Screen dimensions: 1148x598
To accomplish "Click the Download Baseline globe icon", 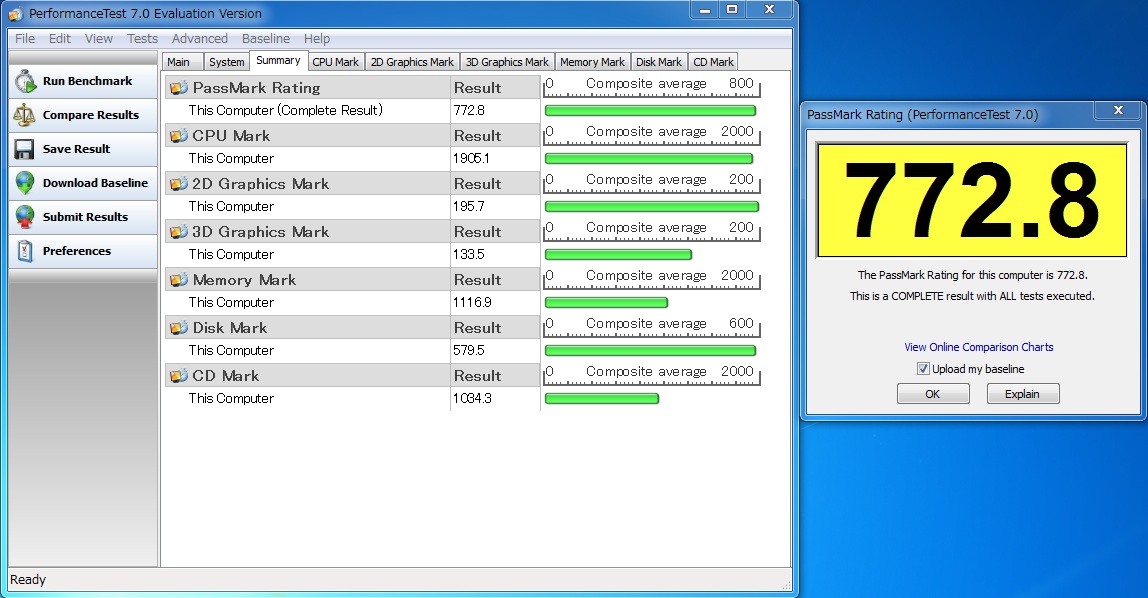I will (x=25, y=183).
